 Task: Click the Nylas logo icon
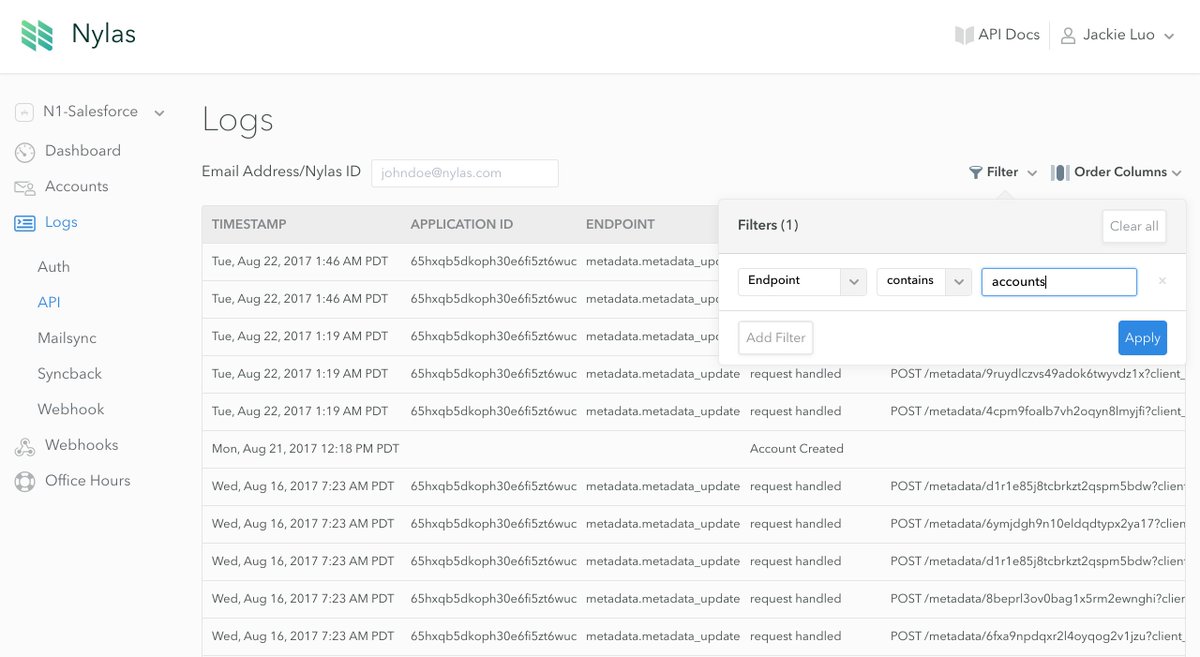[36, 33]
